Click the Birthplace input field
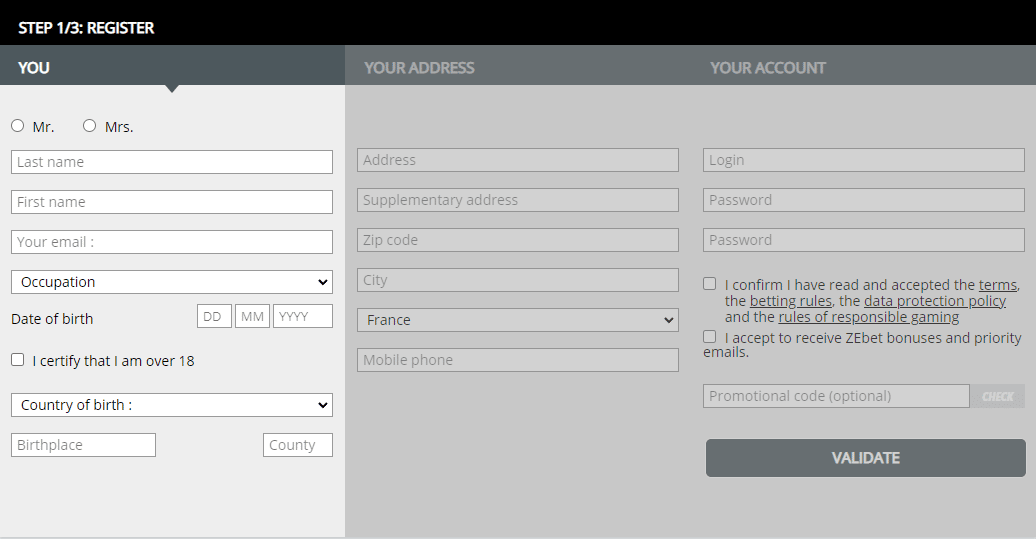Screen dimensions: 1036x539 click(83, 445)
